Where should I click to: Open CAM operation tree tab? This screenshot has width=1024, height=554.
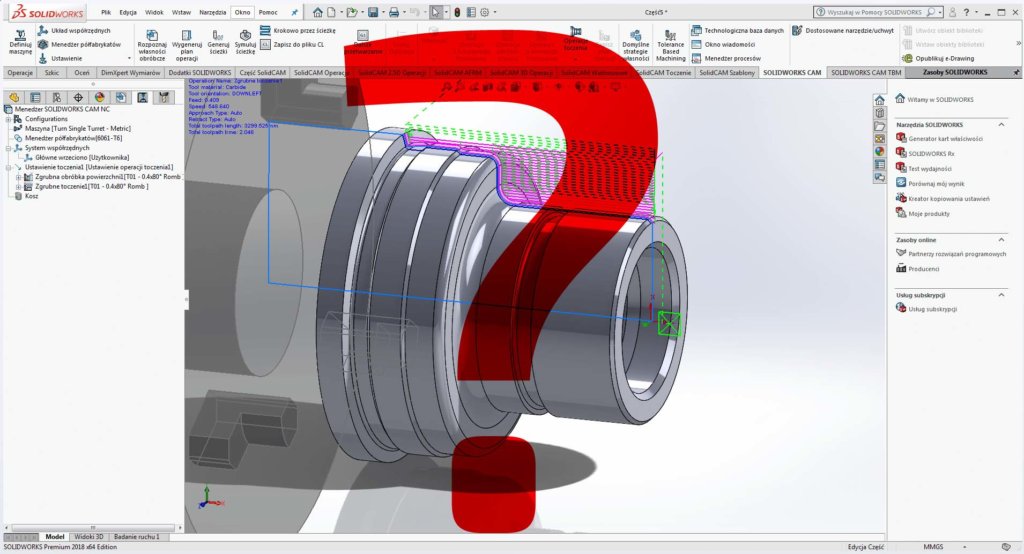coord(142,98)
